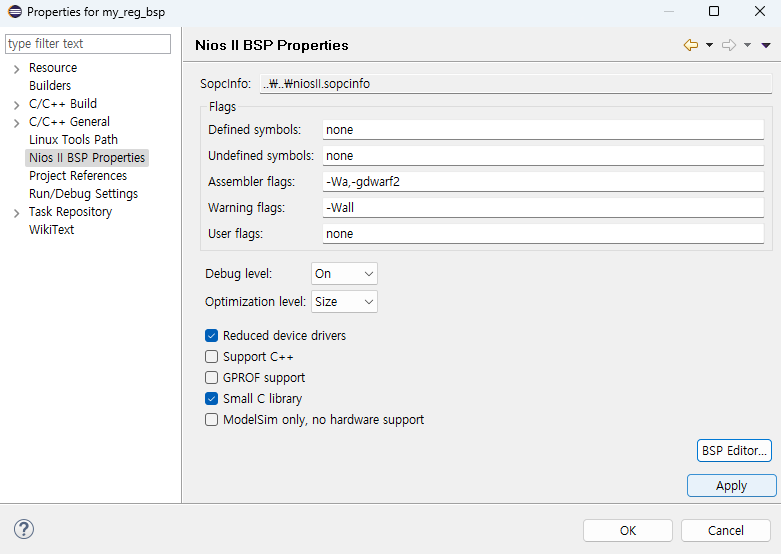Image resolution: width=781 pixels, height=554 pixels.
Task: Enable Support C++ checkbox
Action: 211,357
